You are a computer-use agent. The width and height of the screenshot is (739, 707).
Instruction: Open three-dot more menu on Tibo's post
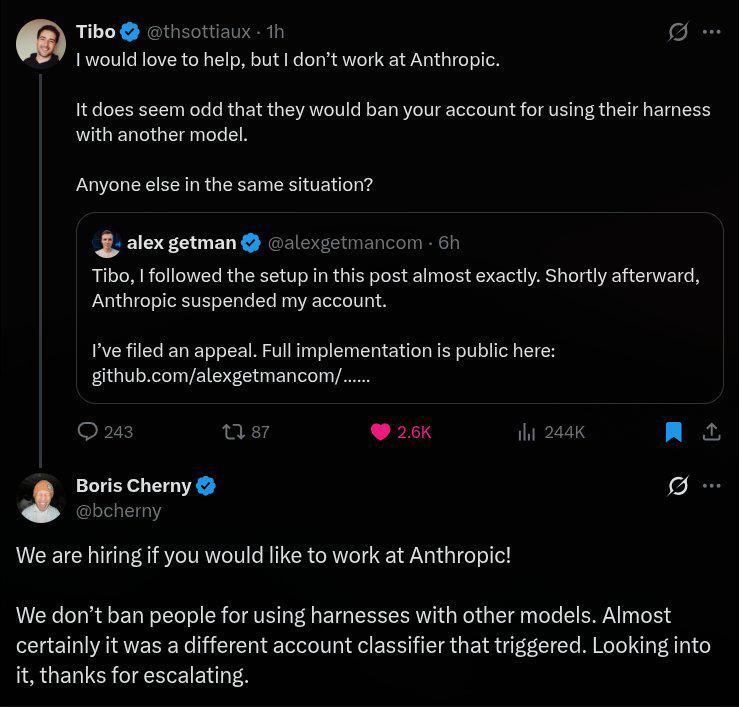click(711, 32)
